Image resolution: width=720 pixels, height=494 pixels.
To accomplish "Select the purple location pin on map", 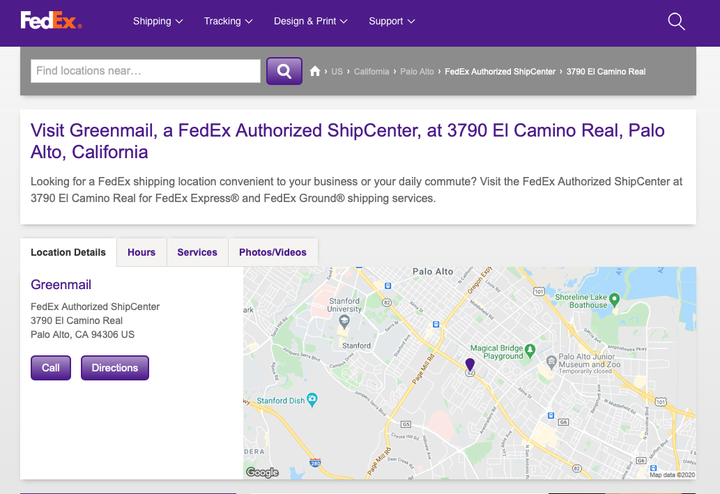I will coord(470,365).
